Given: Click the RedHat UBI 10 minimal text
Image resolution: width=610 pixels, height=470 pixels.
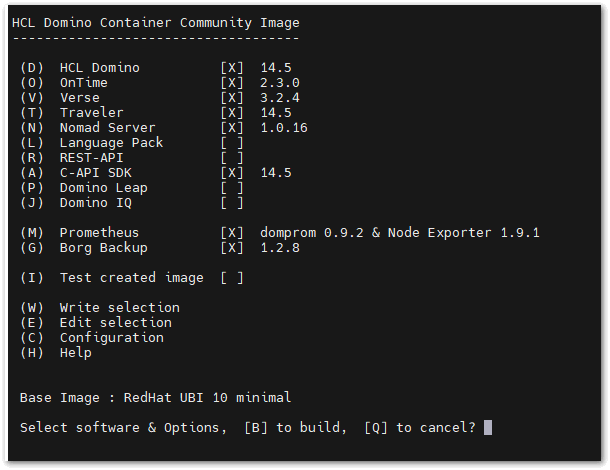Looking at the screenshot, I should click(x=207, y=398).
